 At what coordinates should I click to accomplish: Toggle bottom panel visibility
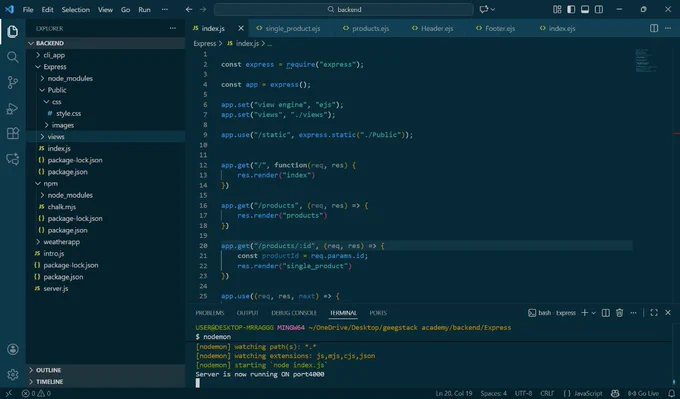(x=585, y=9)
